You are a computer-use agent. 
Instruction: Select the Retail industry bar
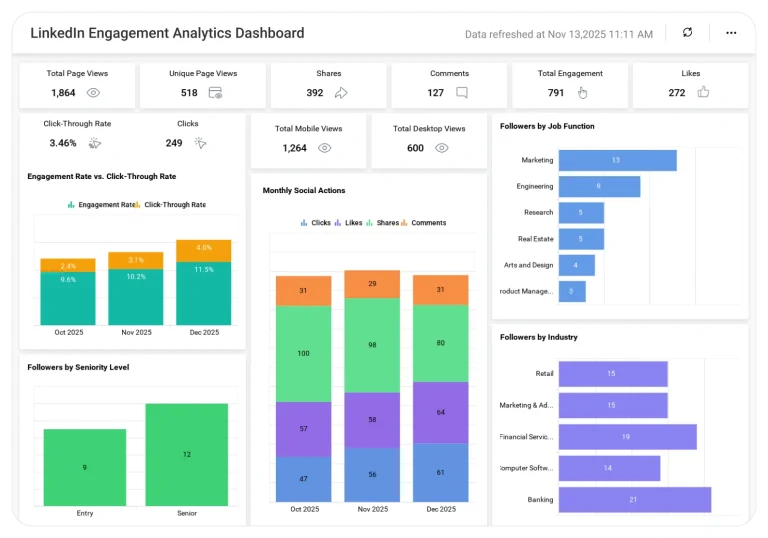pyautogui.click(x=613, y=374)
